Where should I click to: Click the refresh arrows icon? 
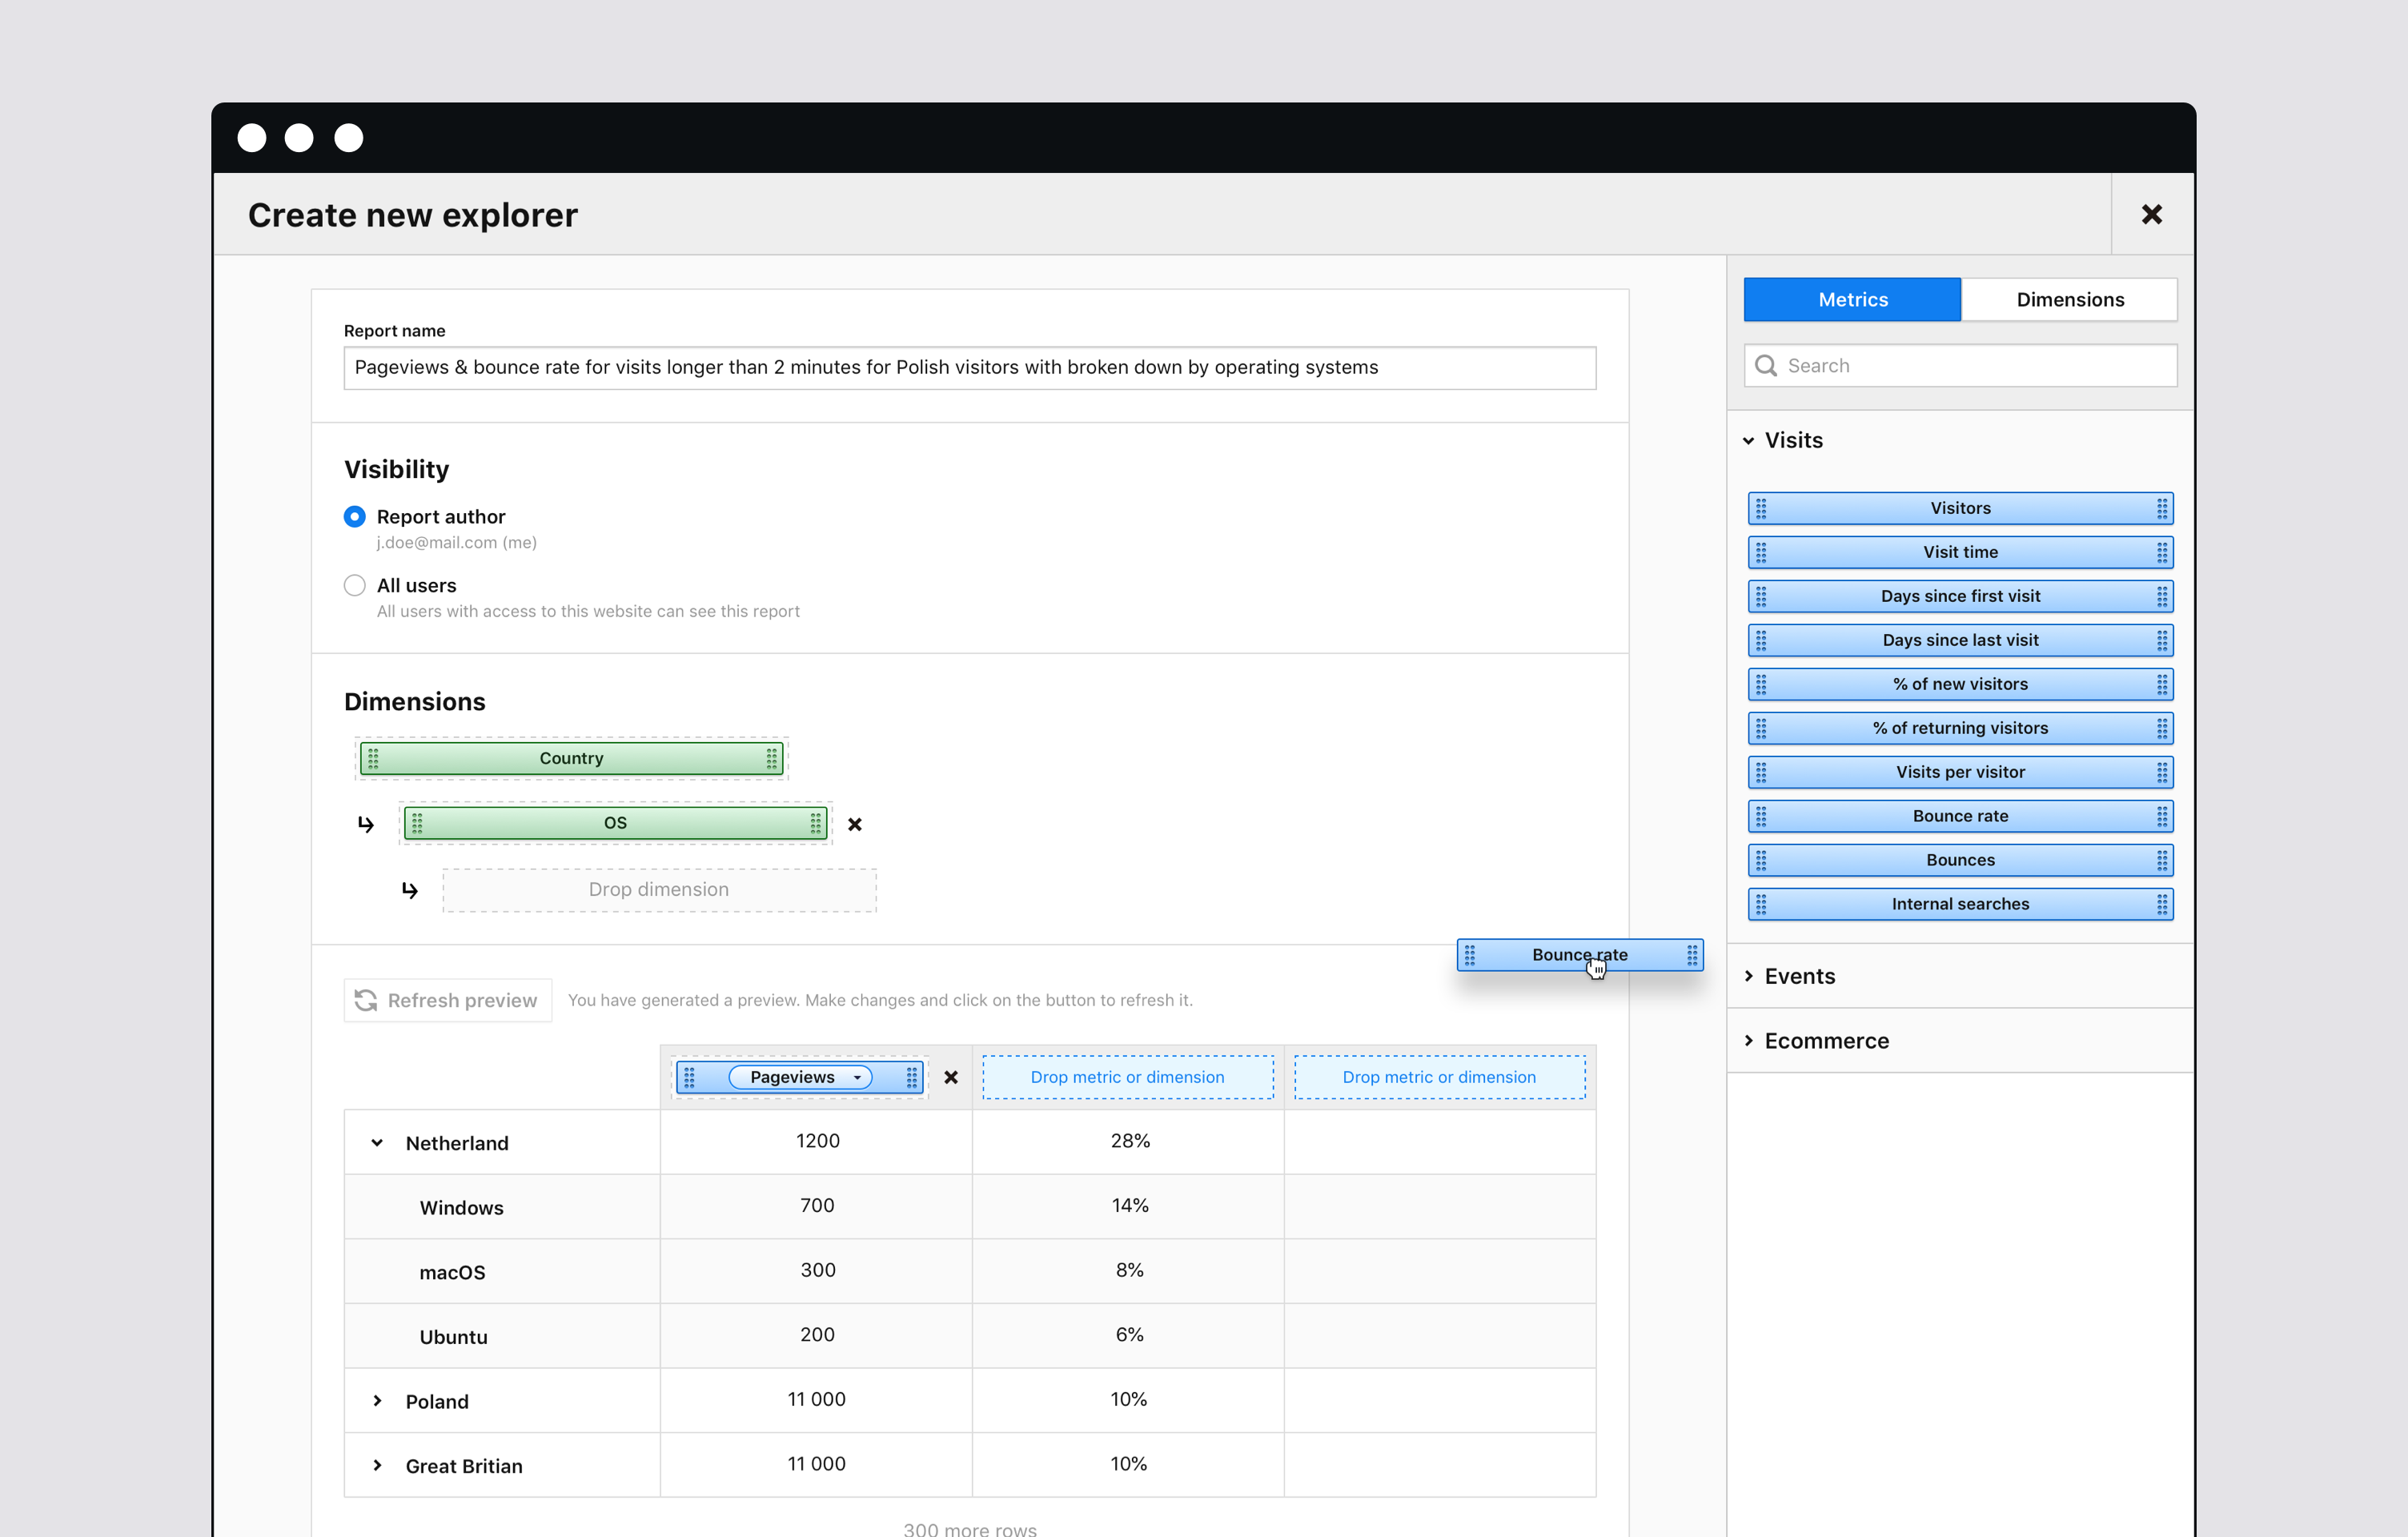(x=366, y=1000)
